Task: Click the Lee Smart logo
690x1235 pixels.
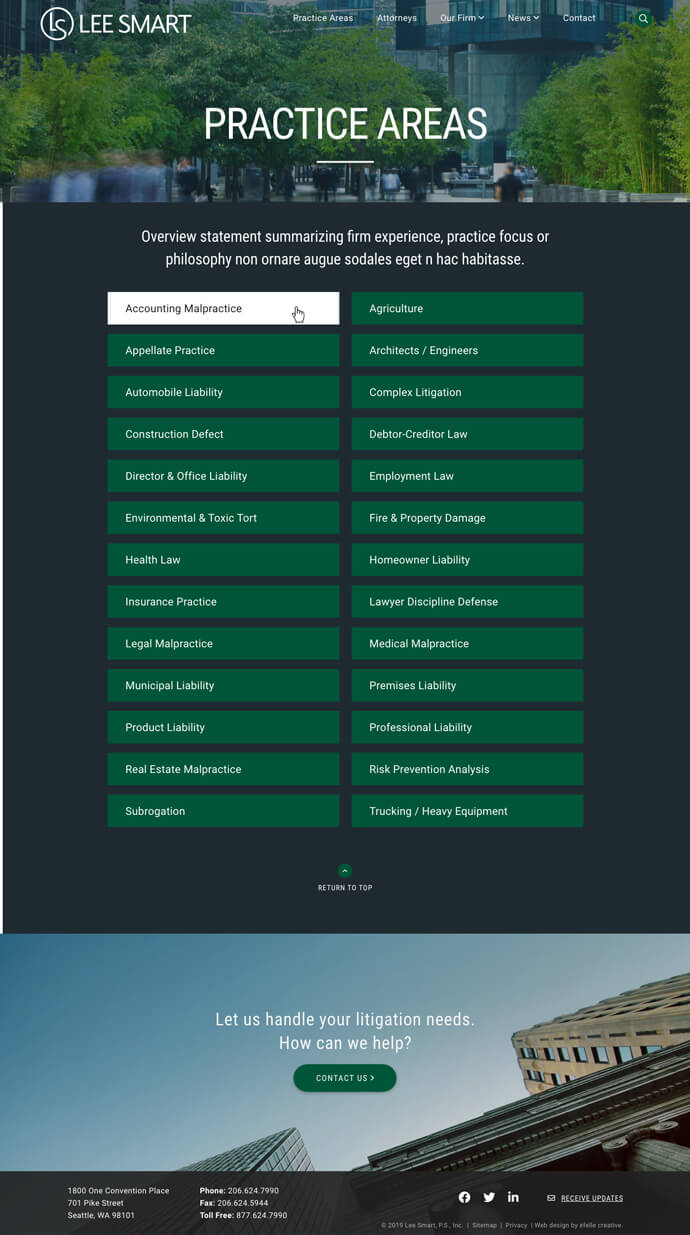Action: [115, 23]
